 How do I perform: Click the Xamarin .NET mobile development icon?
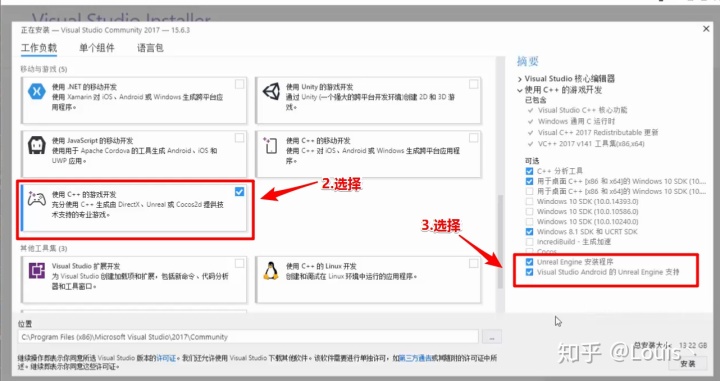(36, 91)
